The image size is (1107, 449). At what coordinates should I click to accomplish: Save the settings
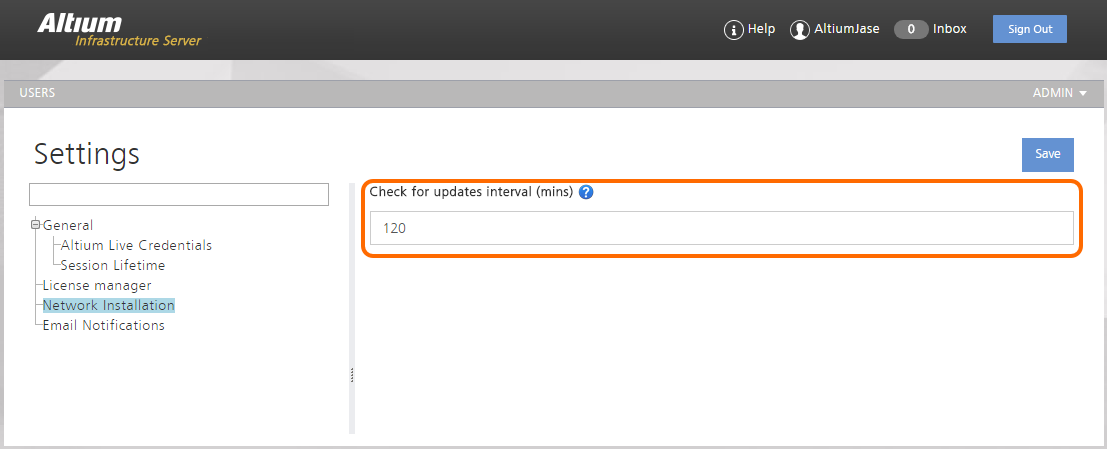pyautogui.click(x=1047, y=155)
